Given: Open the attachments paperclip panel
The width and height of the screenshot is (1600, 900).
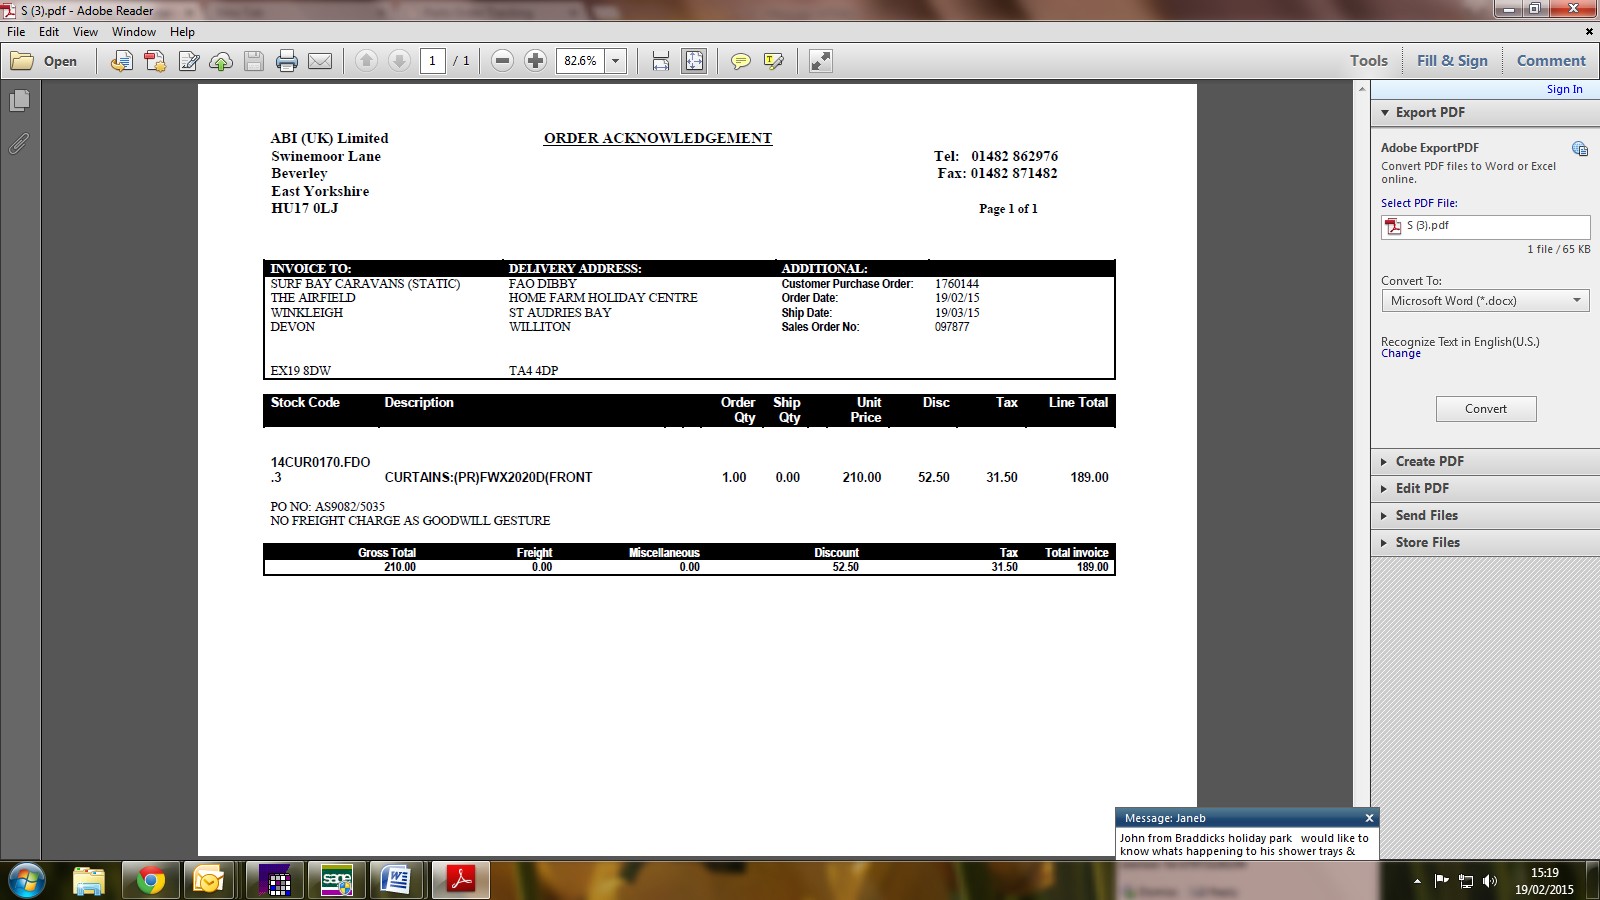Looking at the screenshot, I should (x=19, y=144).
